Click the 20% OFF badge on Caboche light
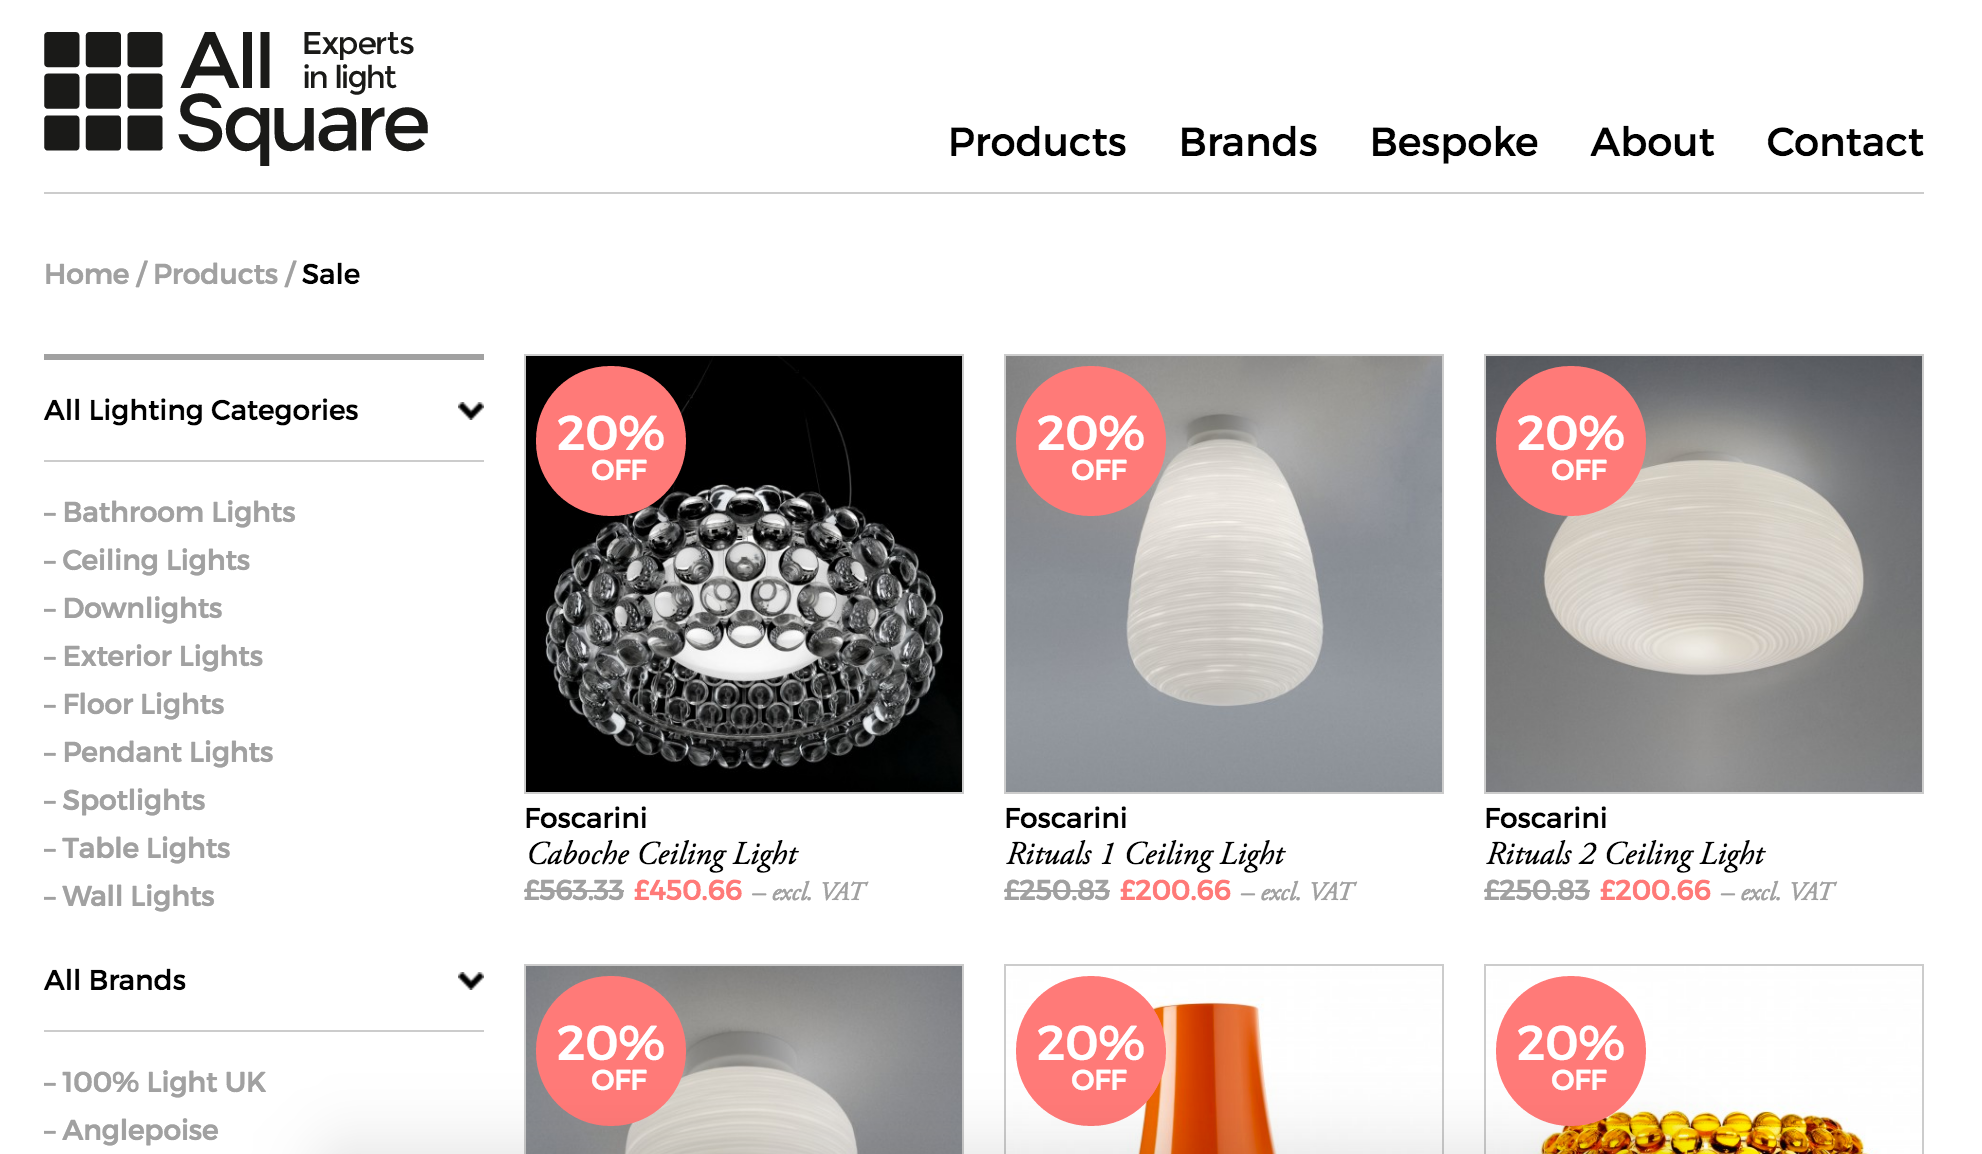This screenshot has width=1982, height=1154. [606, 444]
